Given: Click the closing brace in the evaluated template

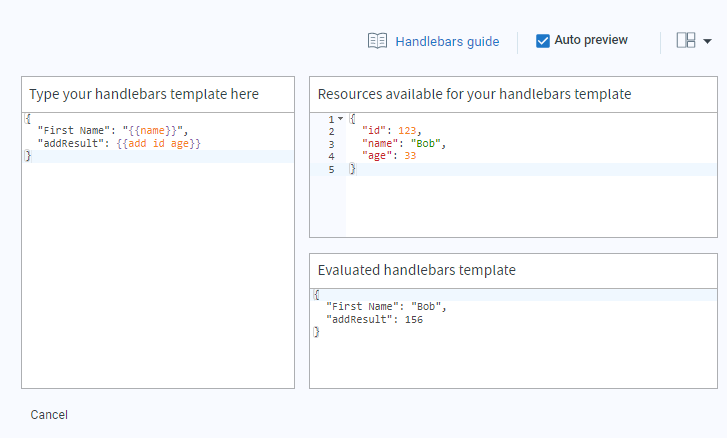Looking at the screenshot, I should click(x=316, y=332).
